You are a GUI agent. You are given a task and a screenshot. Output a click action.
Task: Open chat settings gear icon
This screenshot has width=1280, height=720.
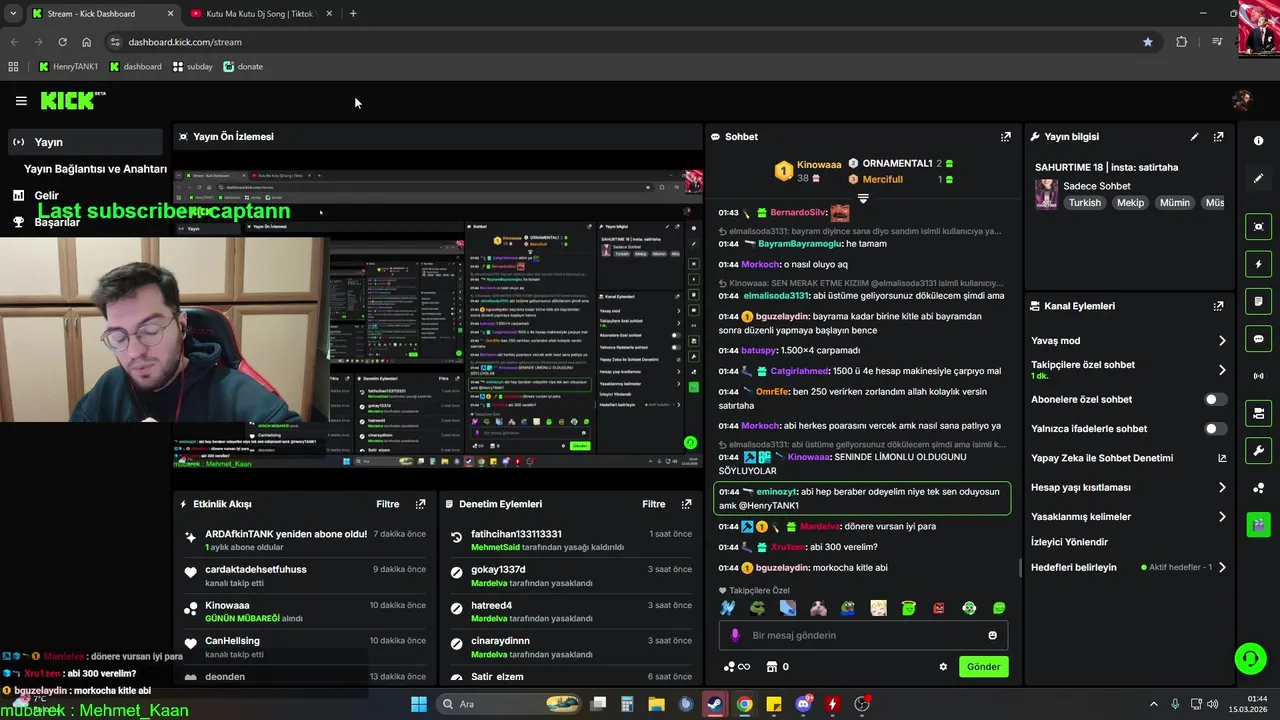pyautogui.click(x=942, y=667)
